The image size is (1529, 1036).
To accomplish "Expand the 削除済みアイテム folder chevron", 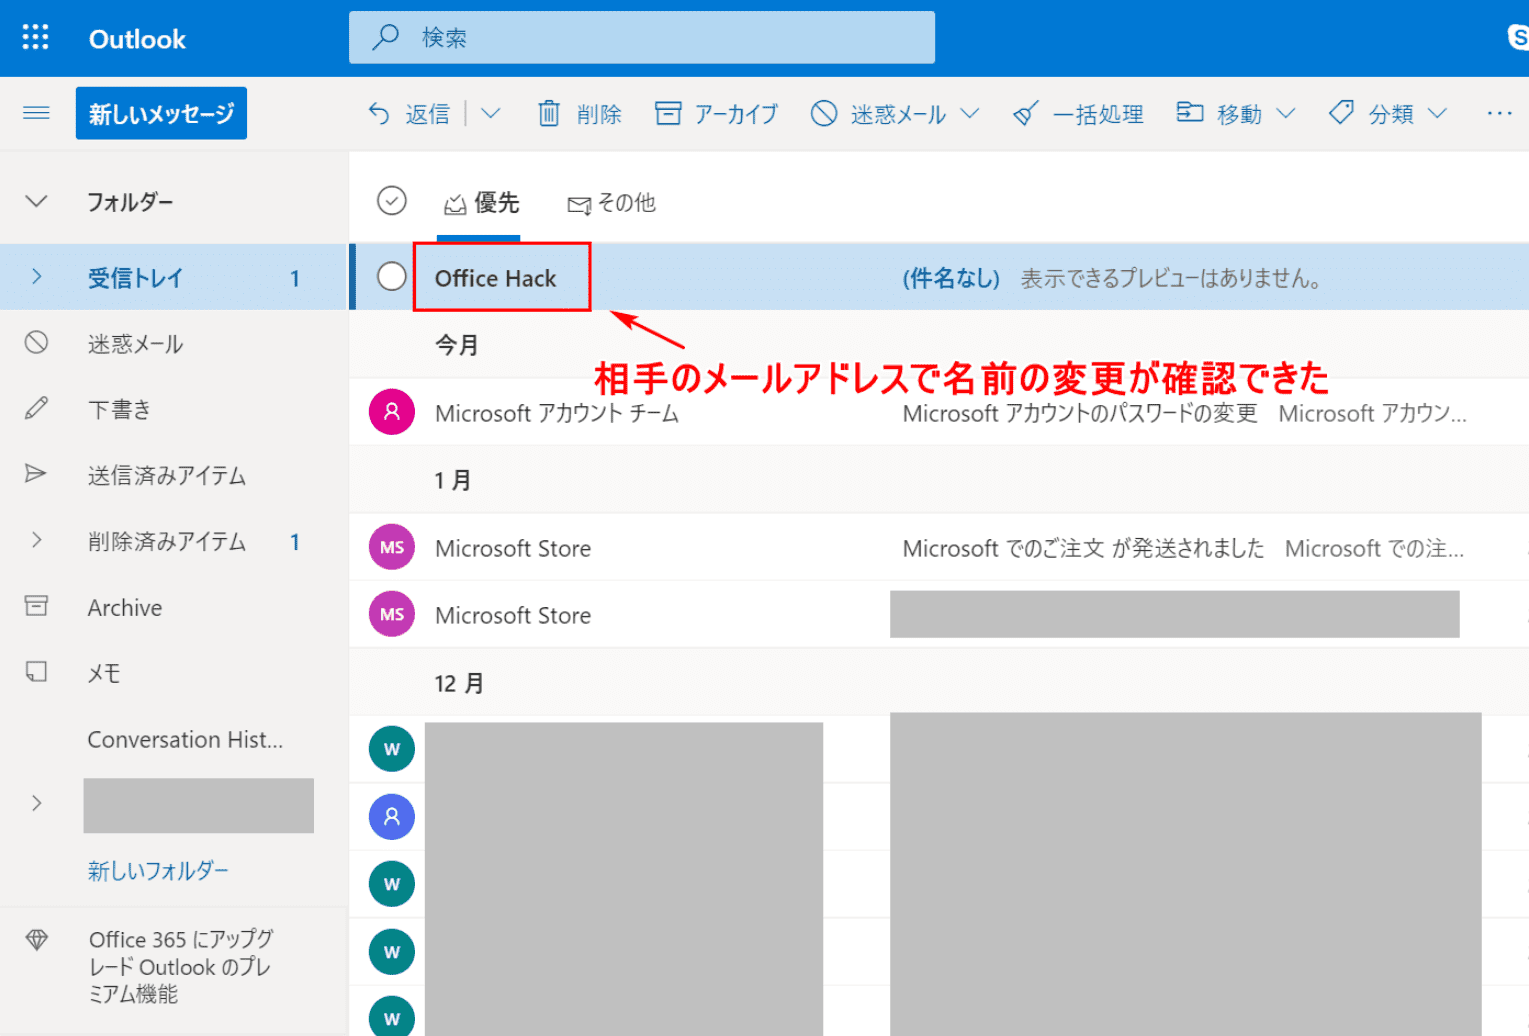I will pyautogui.click(x=36, y=541).
